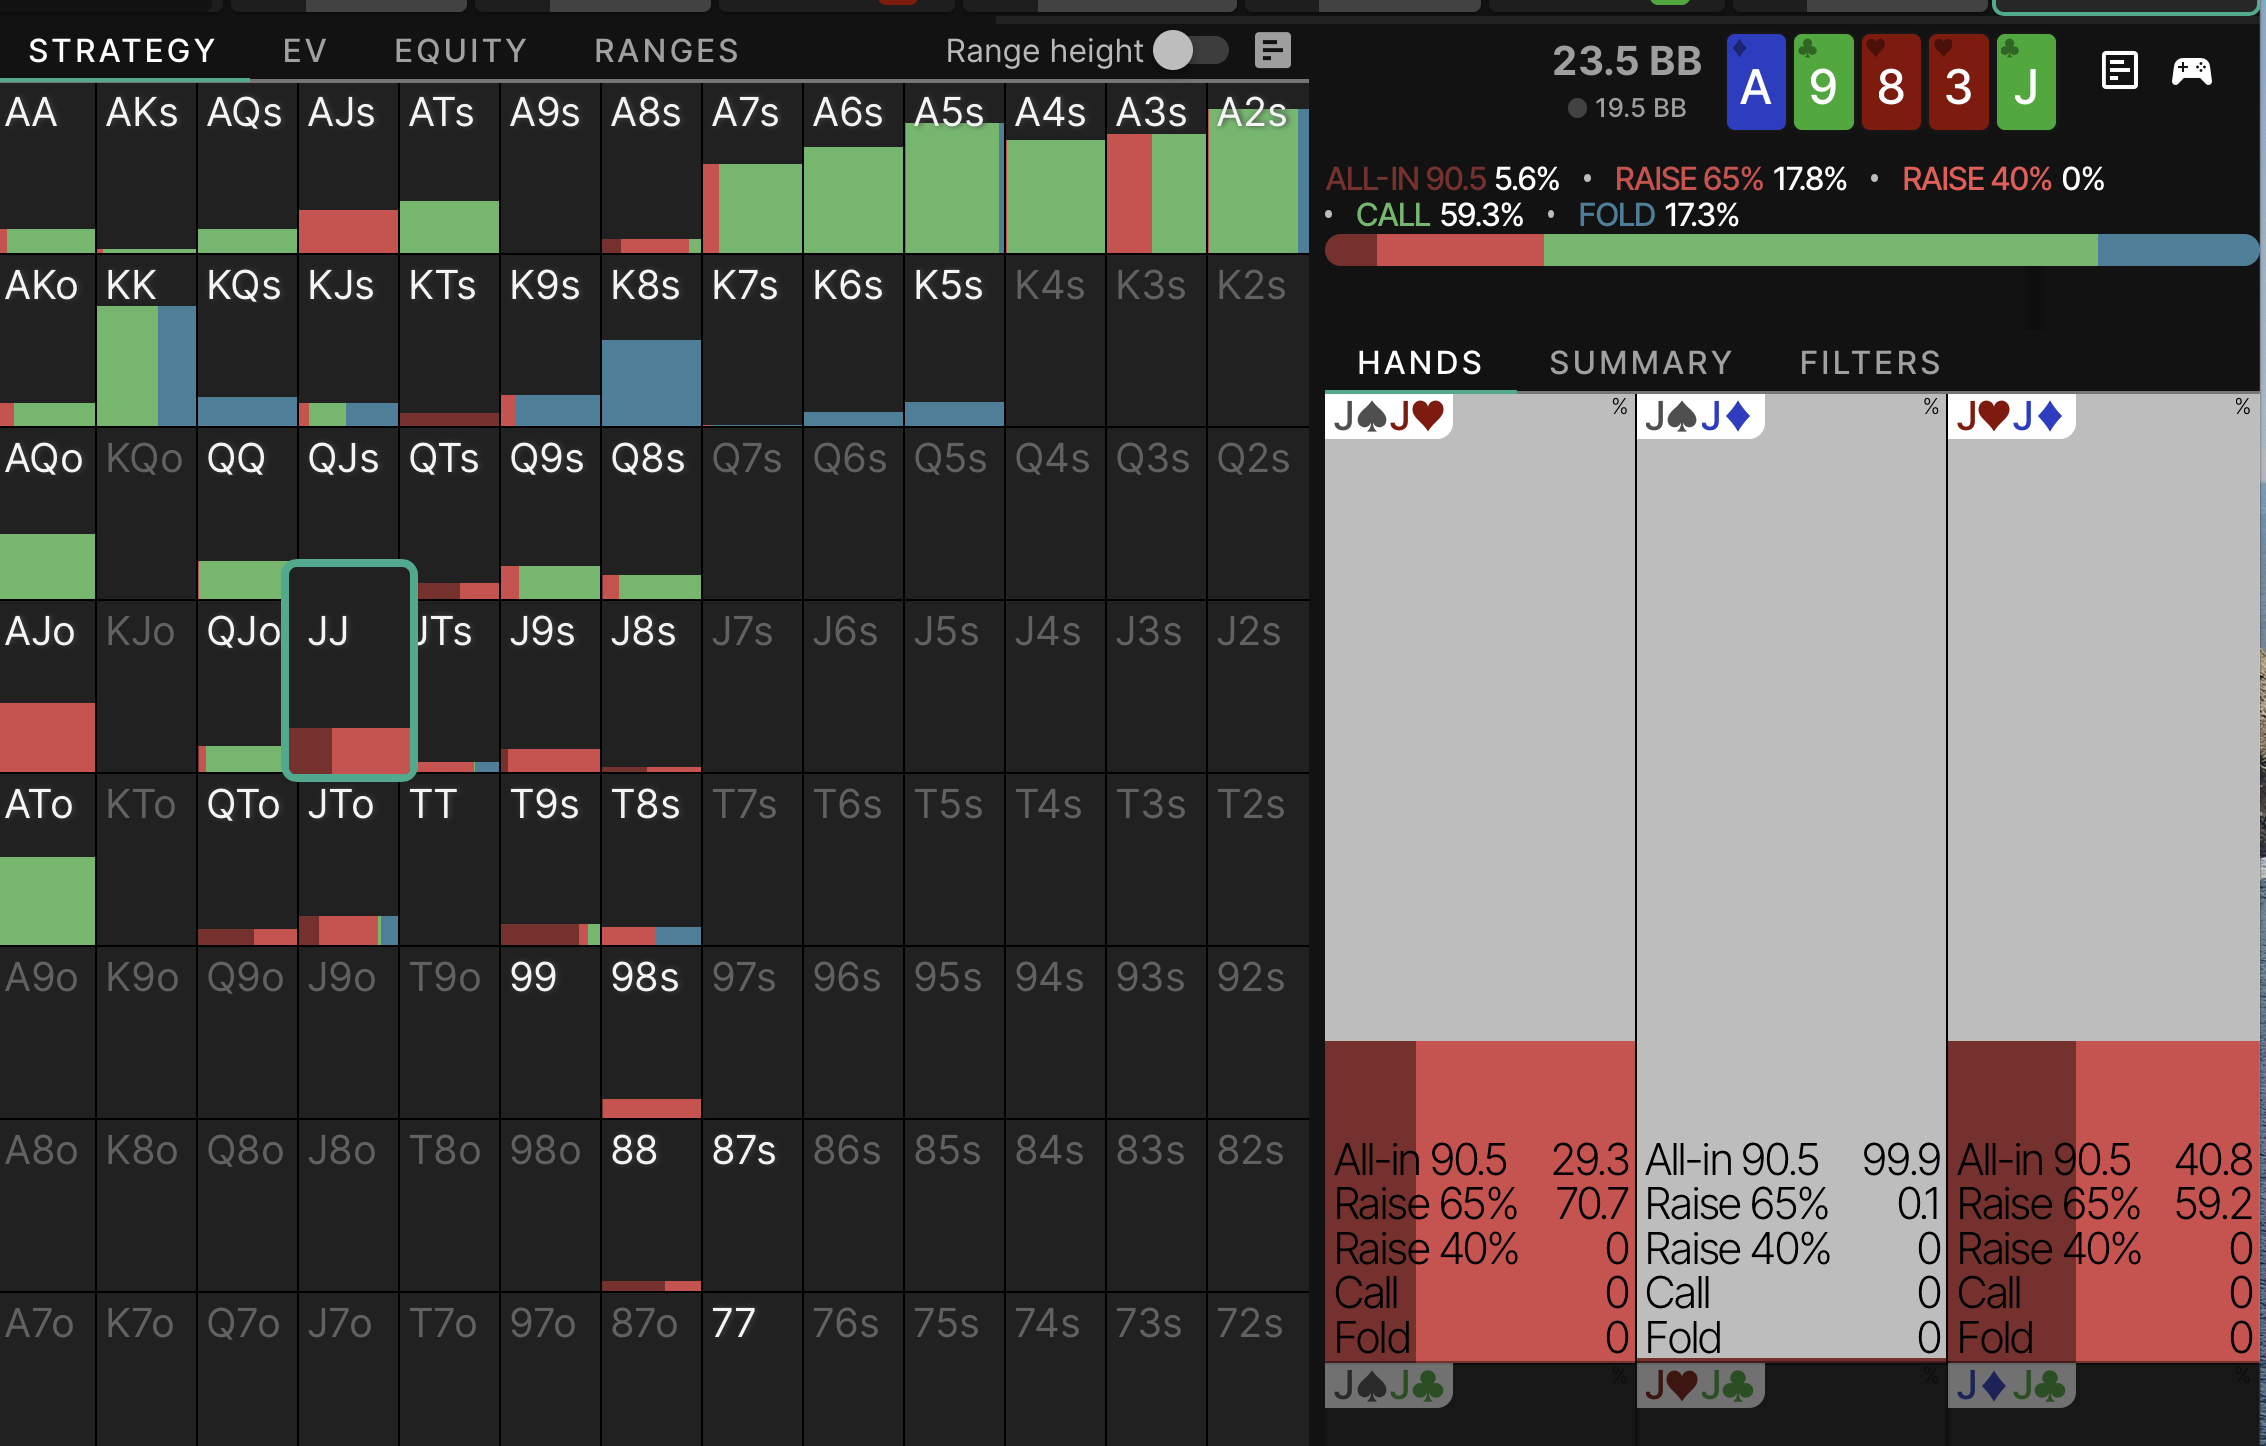Click the game controller practice icon
This screenshot has width=2266, height=1446.
[x=2191, y=71]
